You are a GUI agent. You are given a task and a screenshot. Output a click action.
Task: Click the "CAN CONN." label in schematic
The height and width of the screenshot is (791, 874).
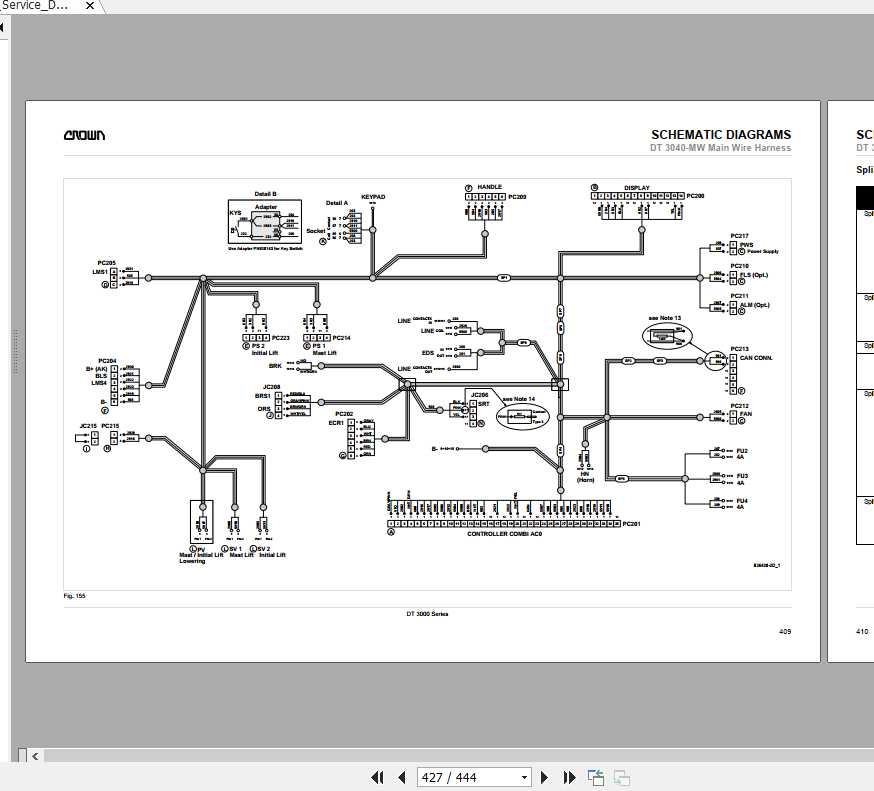pos(756,358)
